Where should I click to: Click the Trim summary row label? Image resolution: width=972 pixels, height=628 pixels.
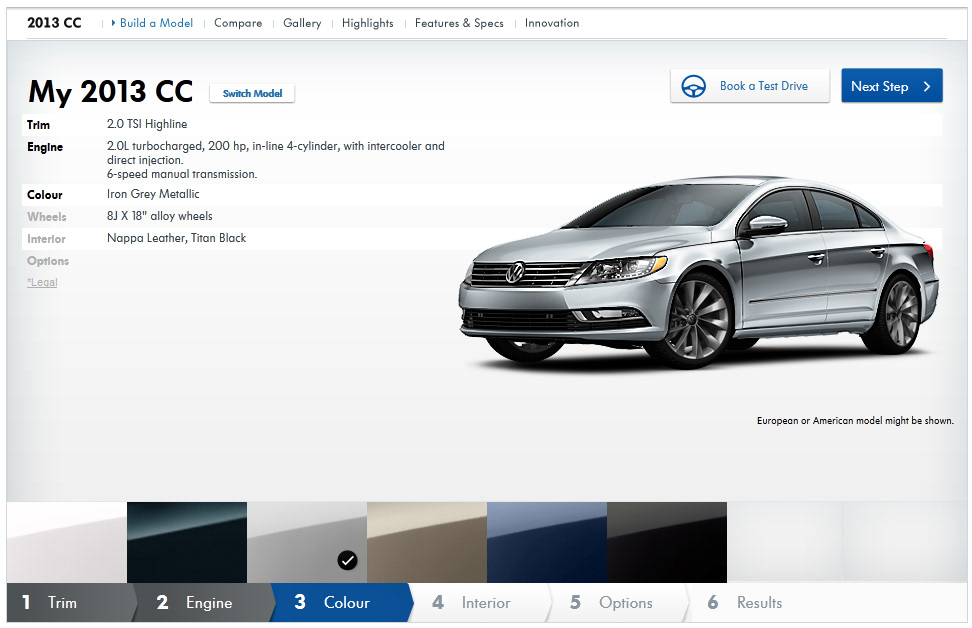click(x=38, y=125)
